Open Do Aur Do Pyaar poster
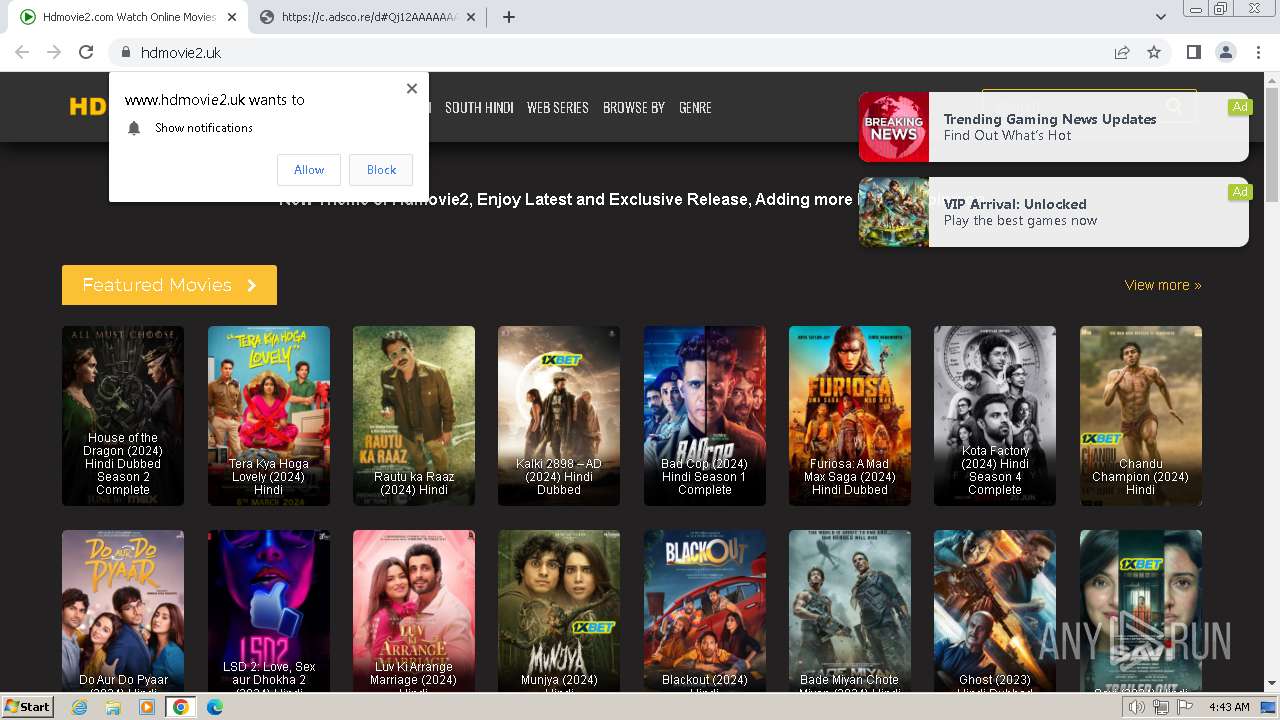 (123, 610)
